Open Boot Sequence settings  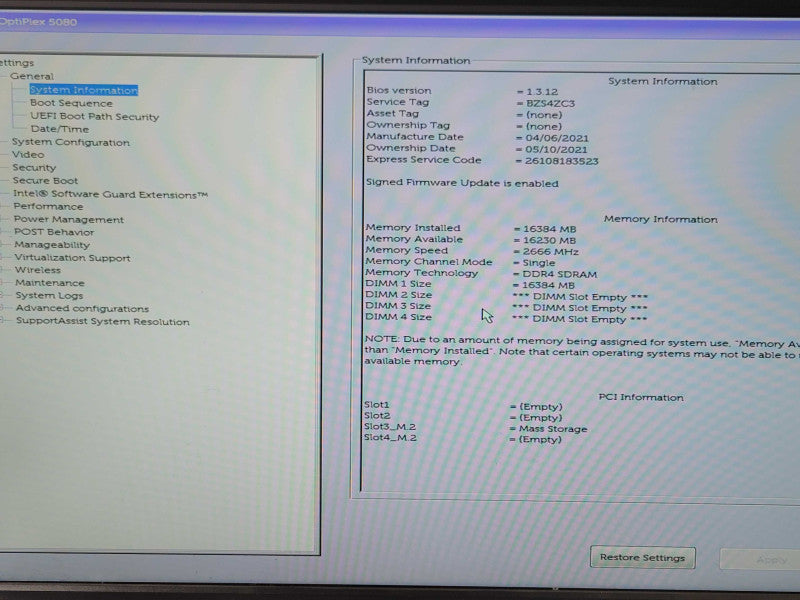71,103
